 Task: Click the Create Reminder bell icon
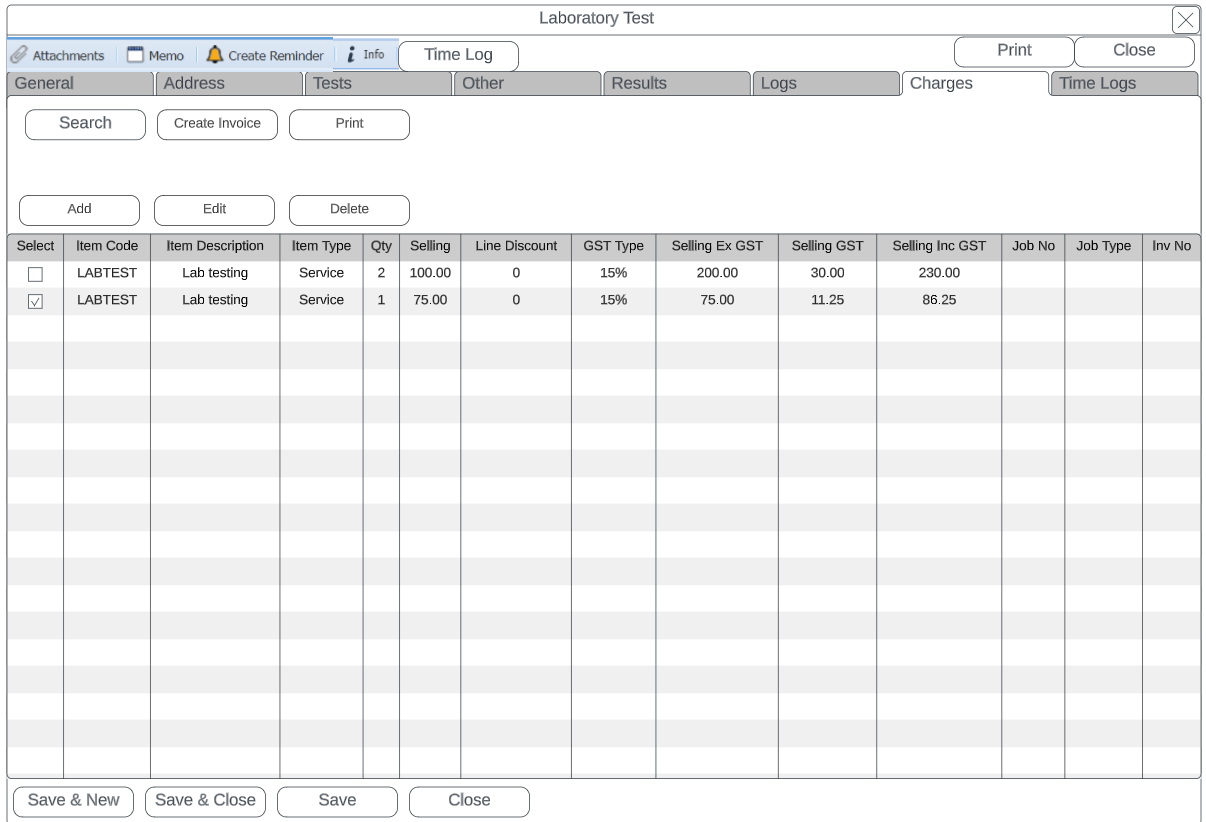click(x=215, y=55)
